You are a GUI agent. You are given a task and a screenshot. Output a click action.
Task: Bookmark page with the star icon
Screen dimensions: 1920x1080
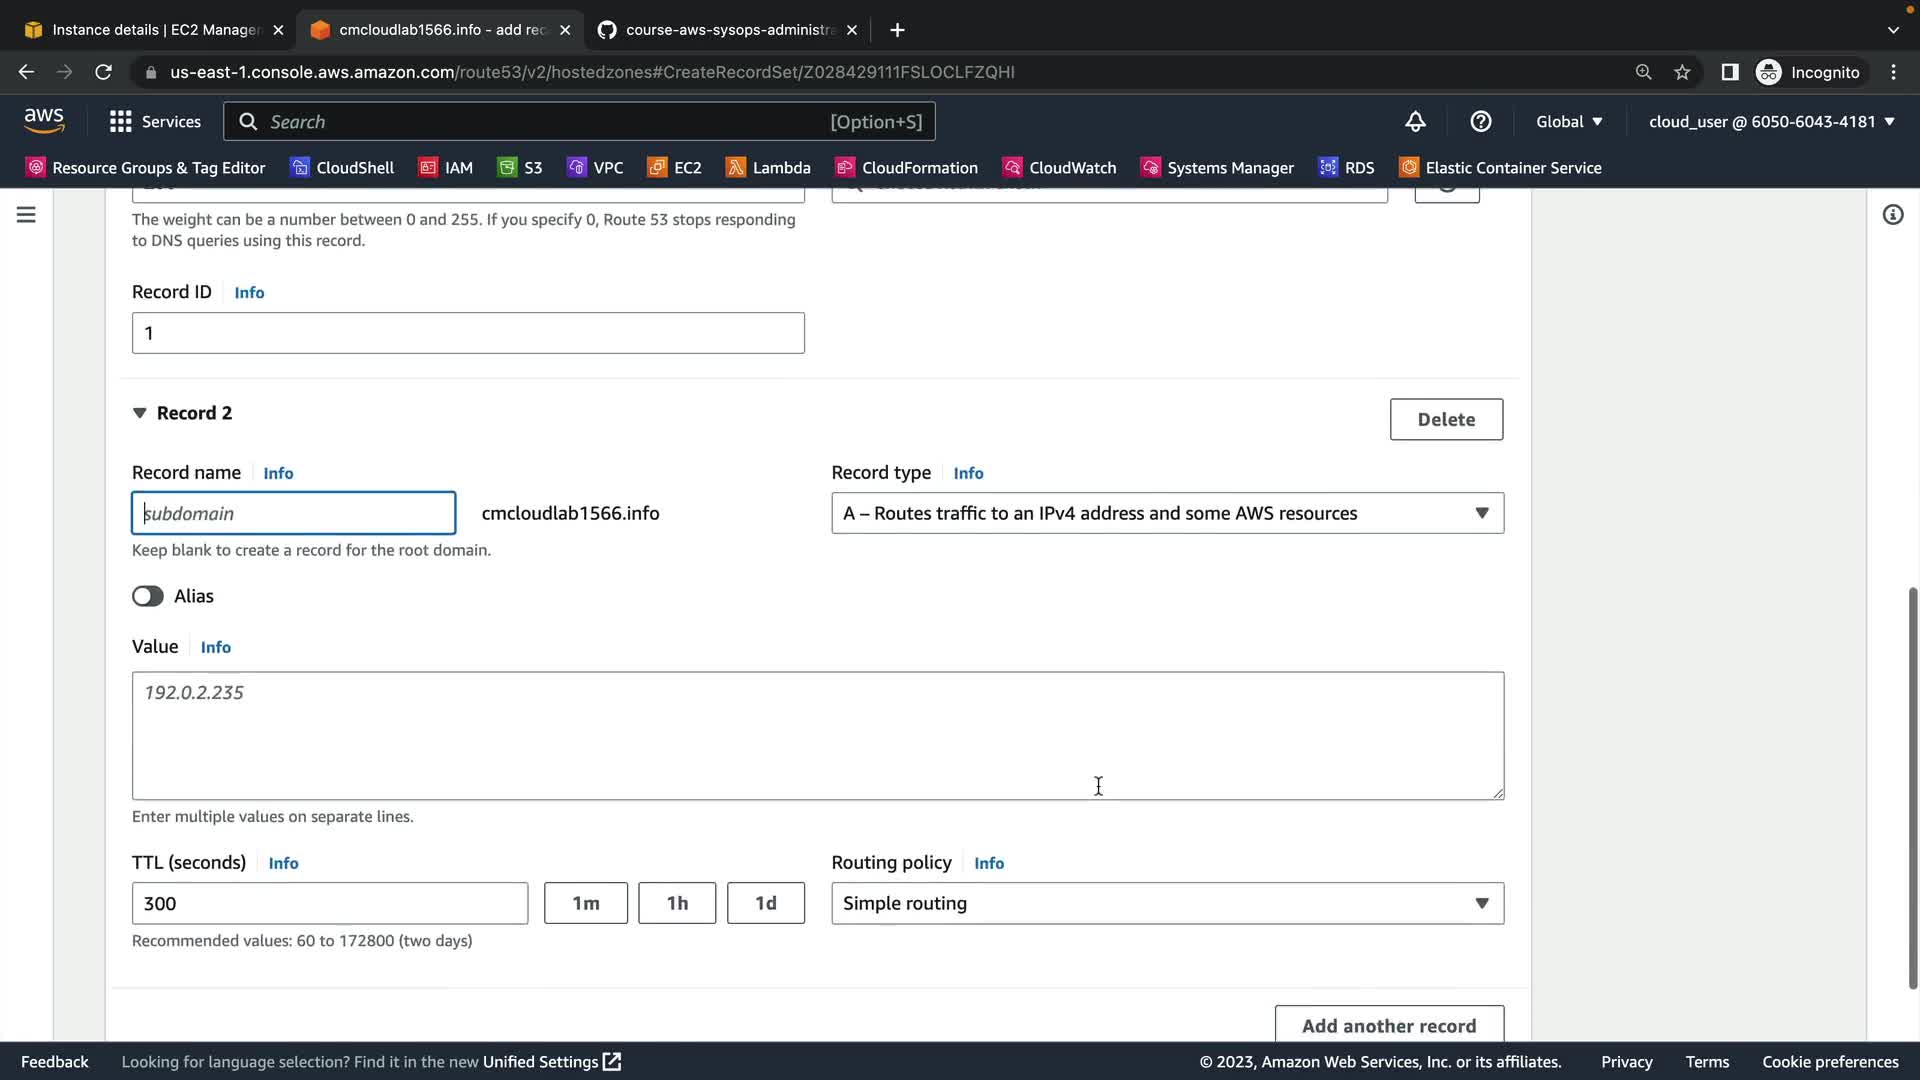coord(1683,72)
